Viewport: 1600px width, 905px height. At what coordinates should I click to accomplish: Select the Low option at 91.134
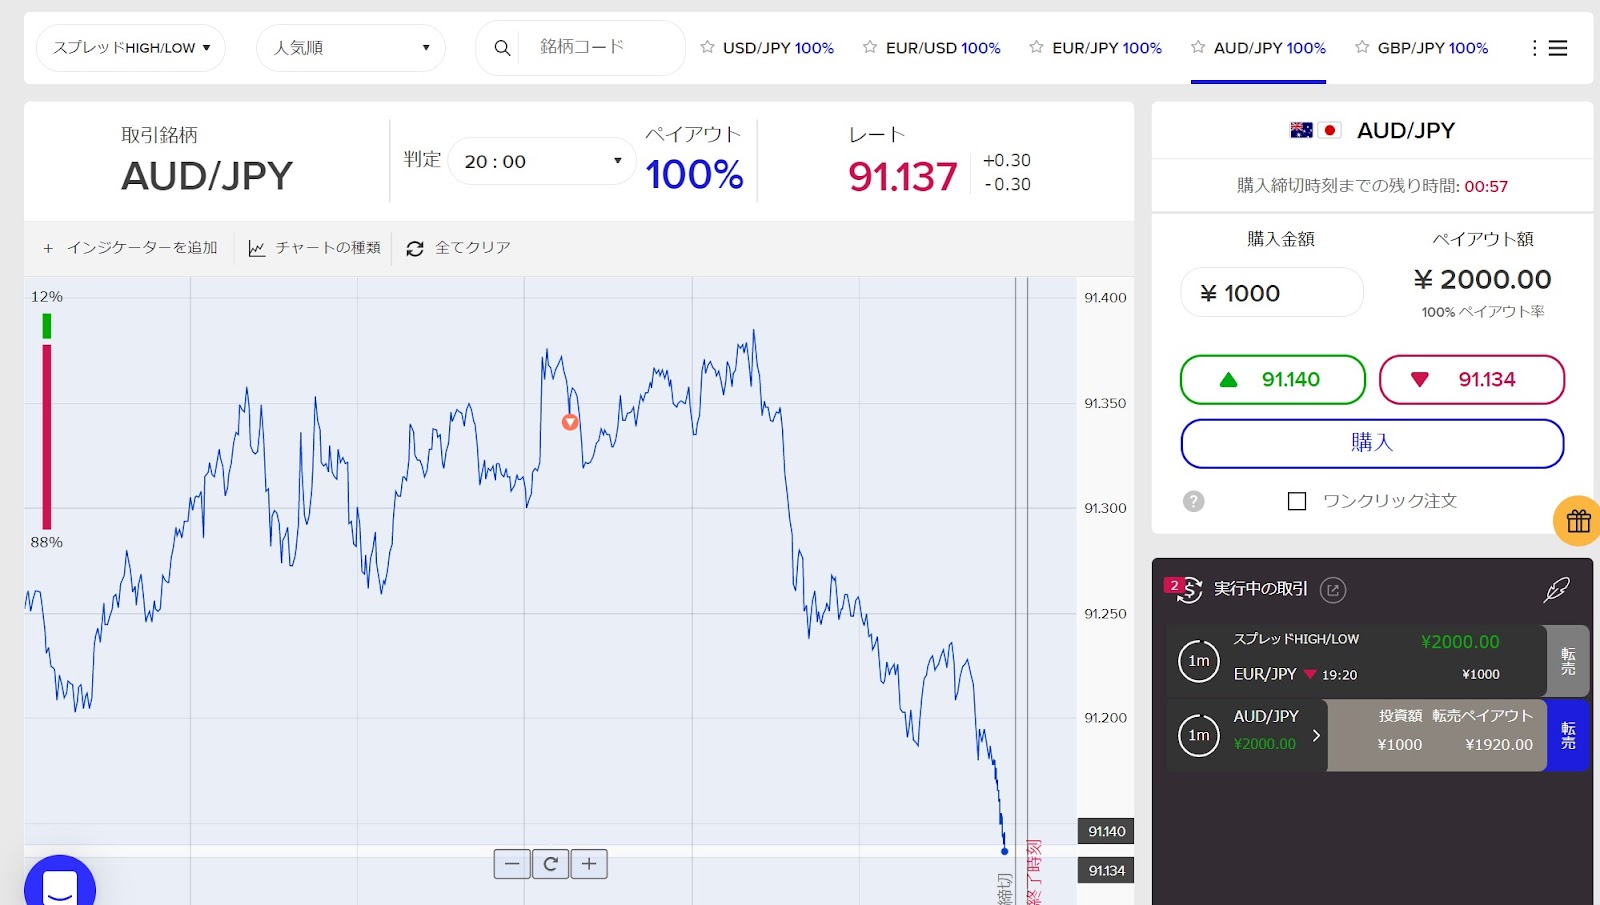pos(1471,380)
